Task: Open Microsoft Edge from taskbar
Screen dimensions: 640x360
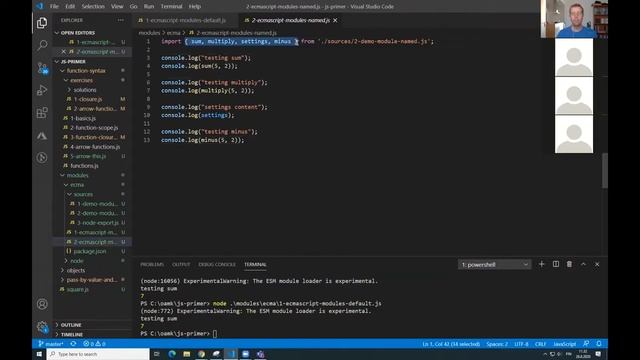Action: click(172, 354)
